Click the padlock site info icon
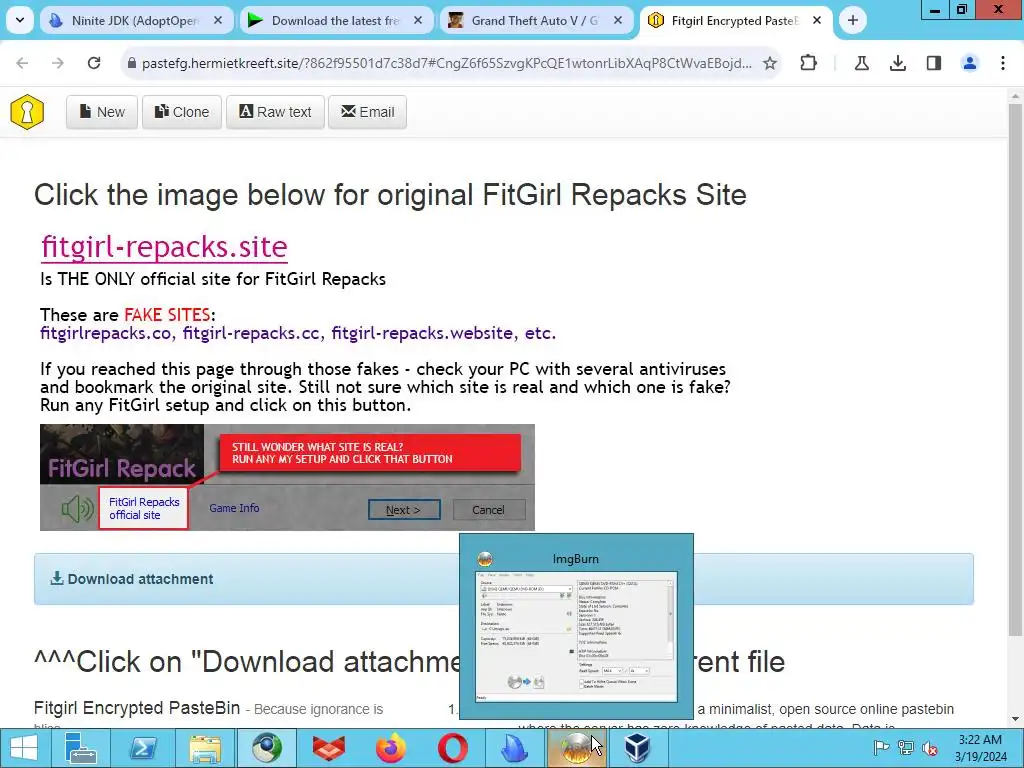The height and width of the screenshot is (768, 1024). (x=131, y=63)
